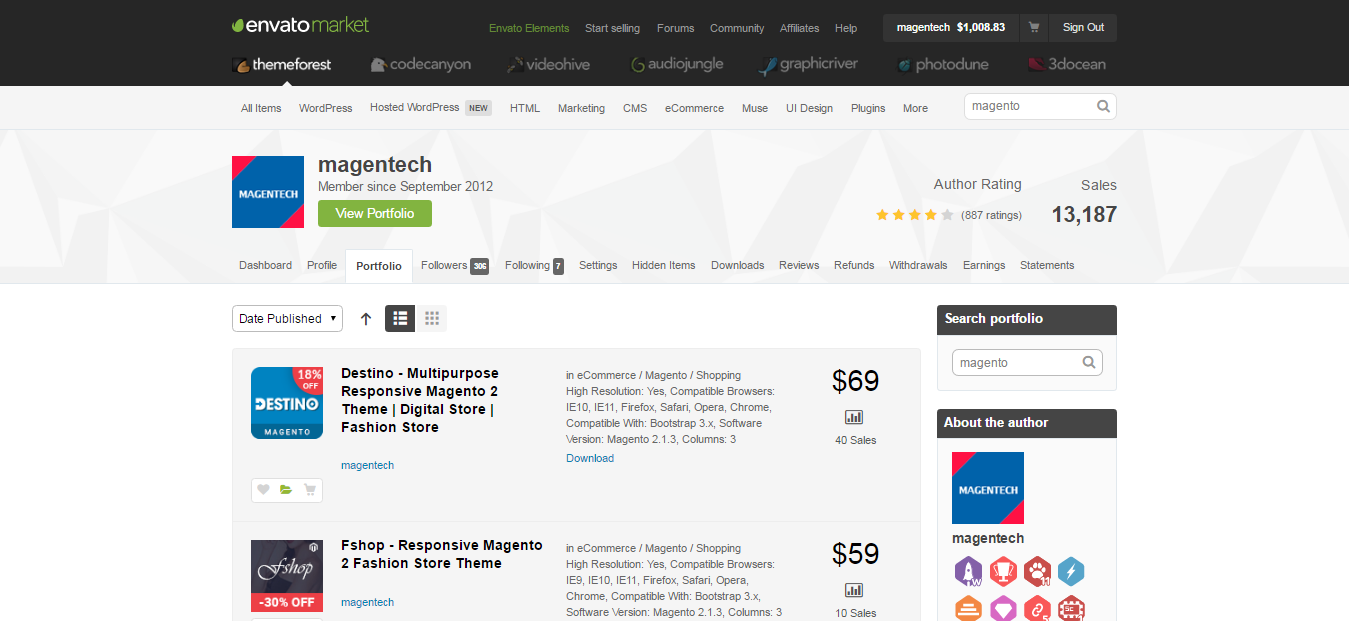View Fshop sales chart icon
The image size is (1349, 621).
pos(854,590)
